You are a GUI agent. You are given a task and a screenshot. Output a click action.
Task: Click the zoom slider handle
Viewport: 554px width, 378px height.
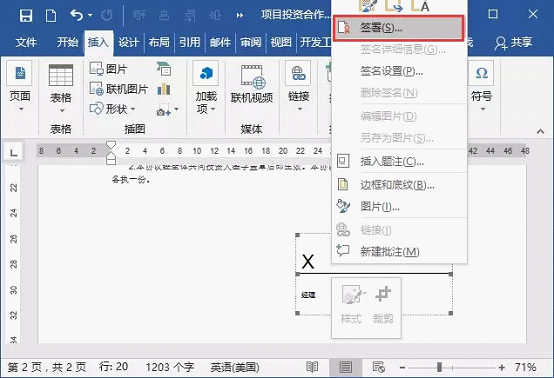tap(439, 367)
